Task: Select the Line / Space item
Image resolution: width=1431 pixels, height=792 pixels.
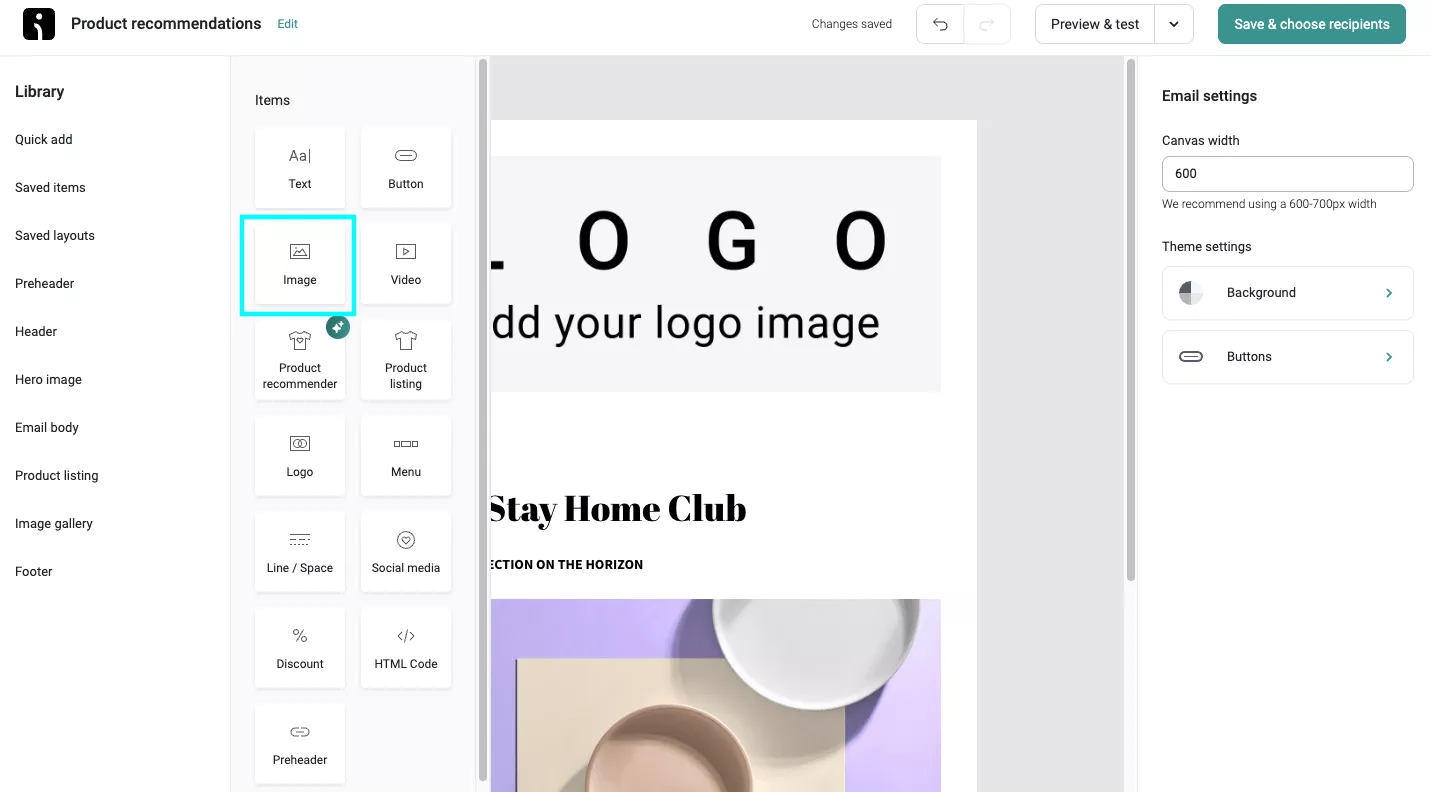Action: click(299, 551)
